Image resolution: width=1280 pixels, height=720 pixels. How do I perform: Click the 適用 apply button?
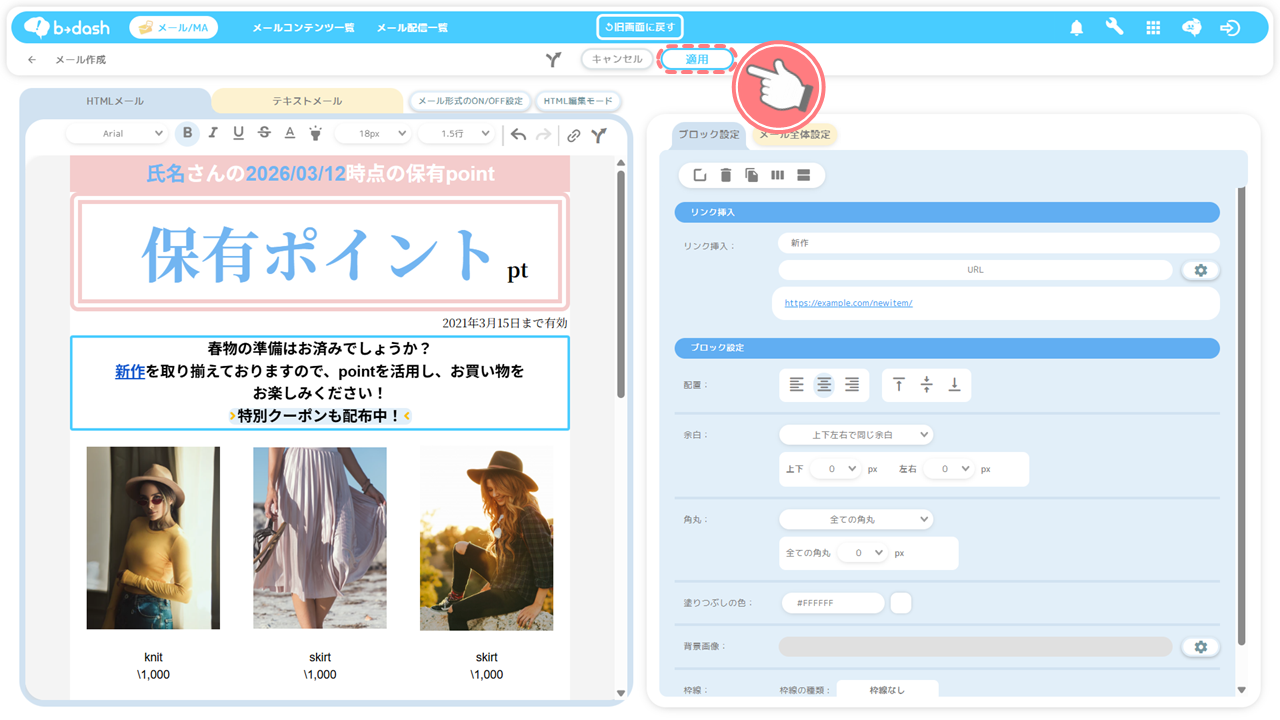pyautogui.click(x=696, y=60)
